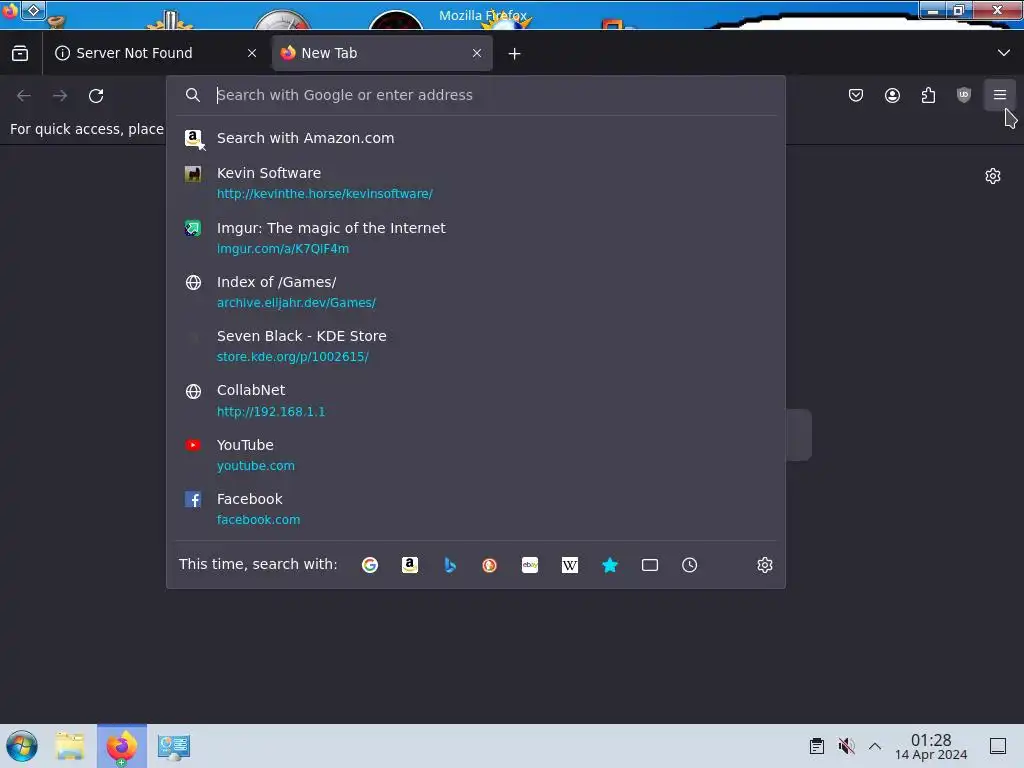Click the magnifier icon in address bar

[x=193, y=95]
